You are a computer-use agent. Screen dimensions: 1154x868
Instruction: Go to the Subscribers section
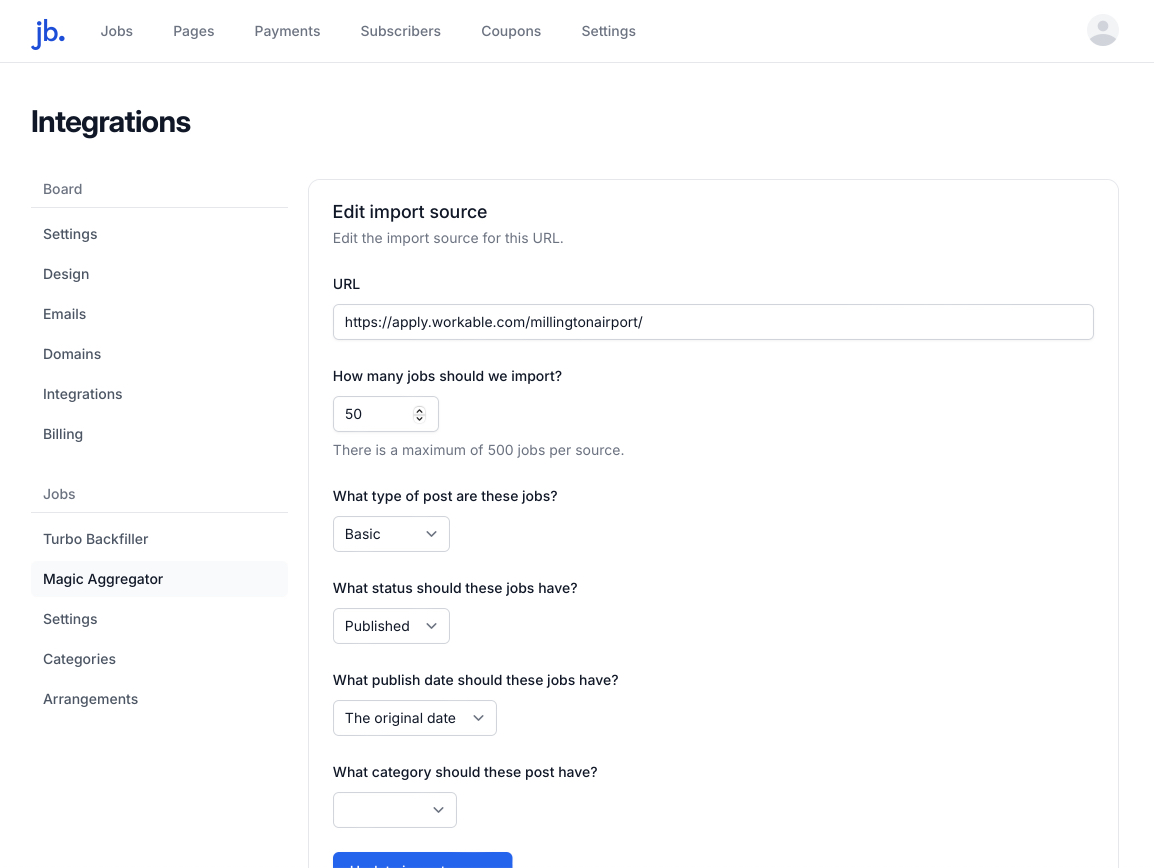400,31
